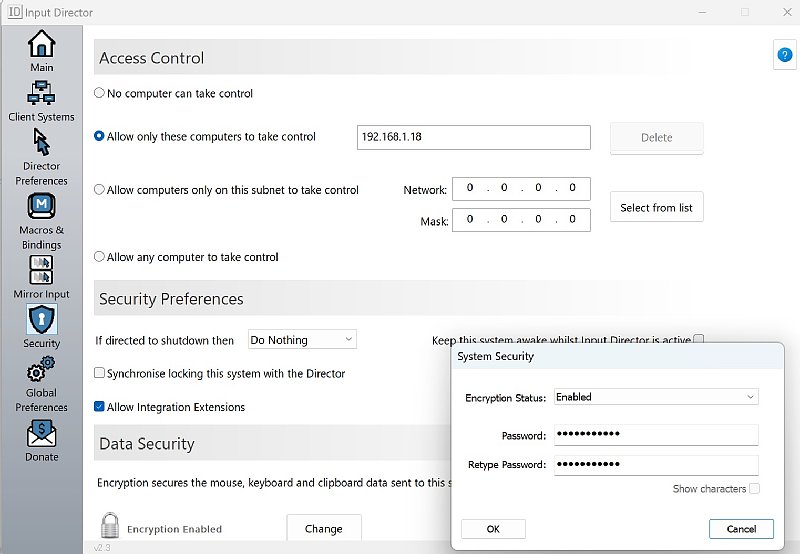Click the Encryption Enabled padlock icon
Screen dimensions: 800x554
(110, 525)
